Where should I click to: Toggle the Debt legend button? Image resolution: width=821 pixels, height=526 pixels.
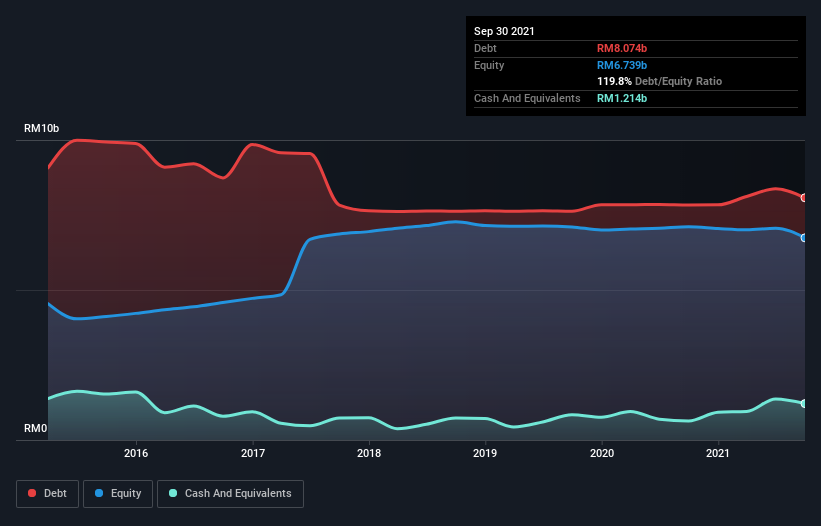(x=47, y=494)
